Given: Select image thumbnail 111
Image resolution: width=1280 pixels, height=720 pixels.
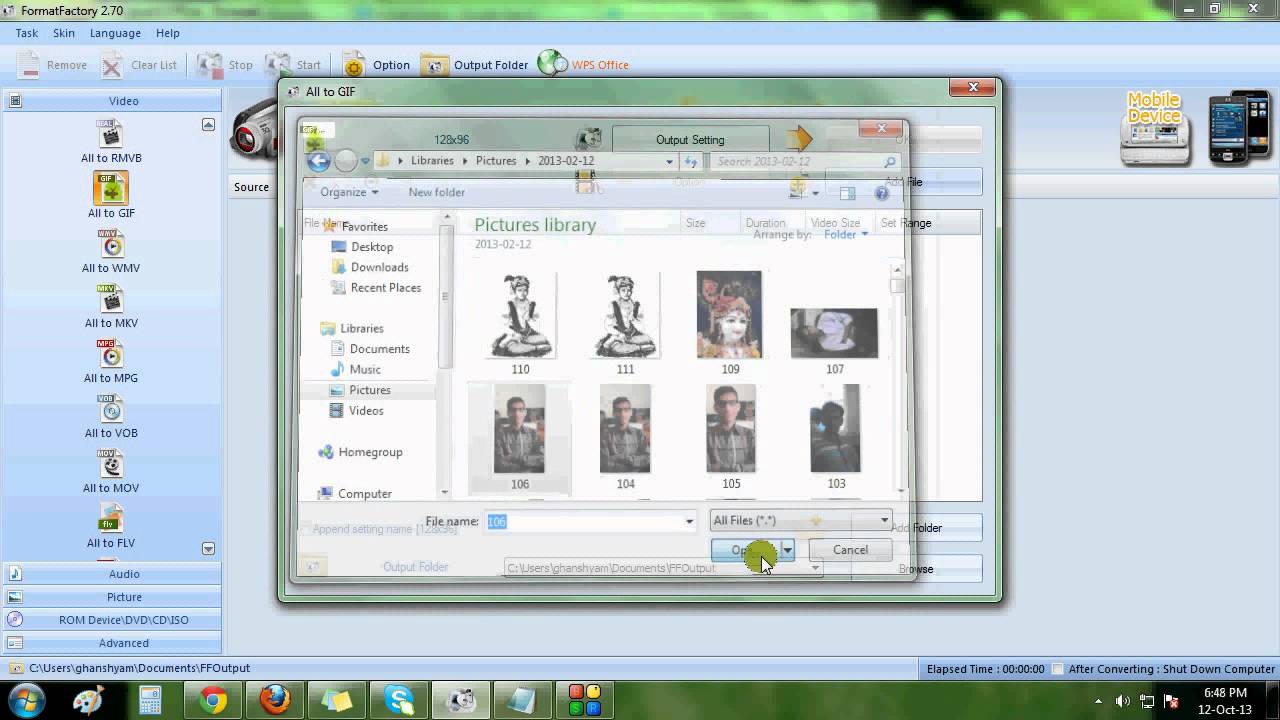Looking at the screenshot, I should pyautogui.click(x=625, y=322).
